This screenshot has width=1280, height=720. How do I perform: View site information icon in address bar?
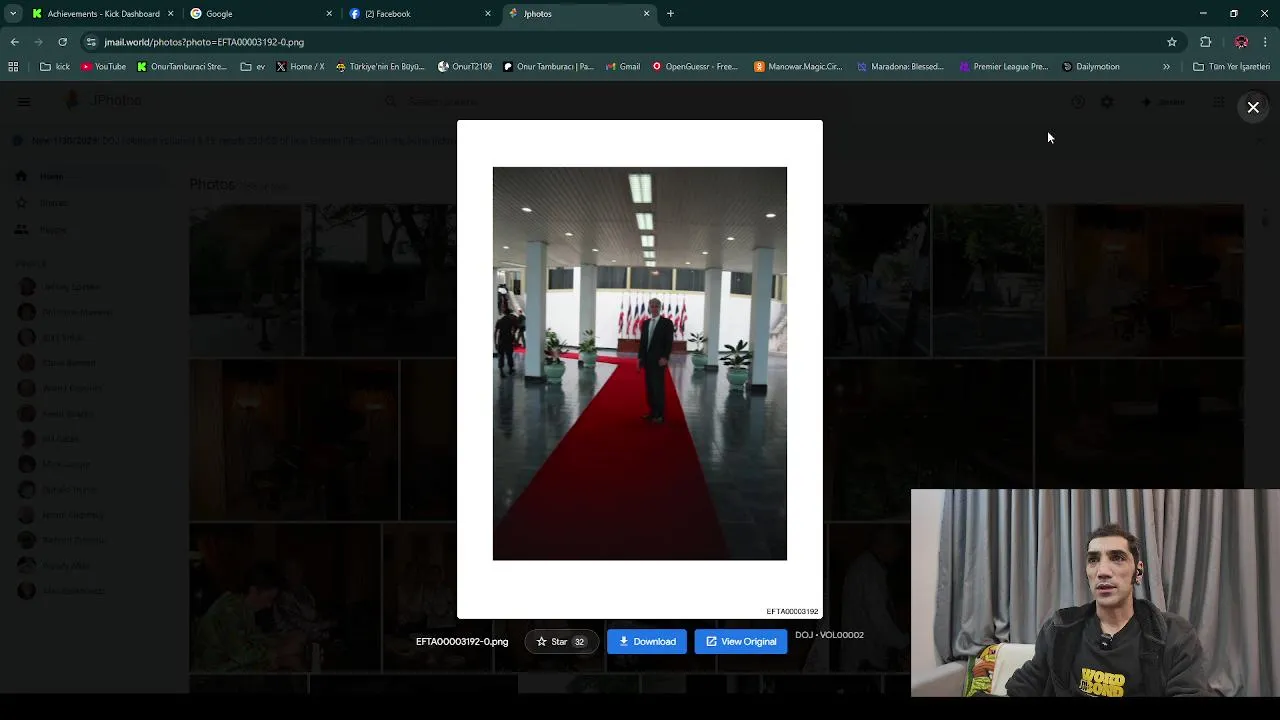tap(91, 42)
